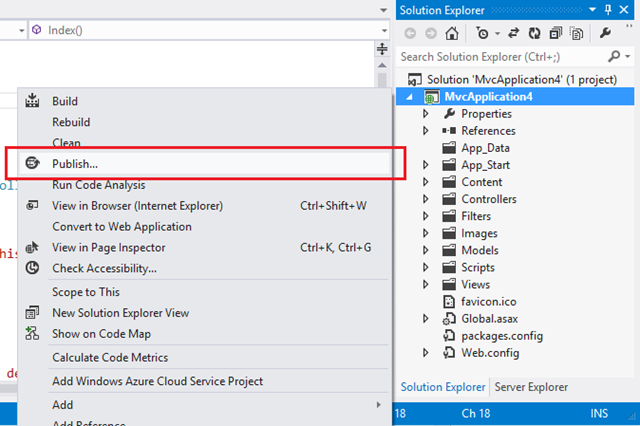Expand the Views folder

426,284
